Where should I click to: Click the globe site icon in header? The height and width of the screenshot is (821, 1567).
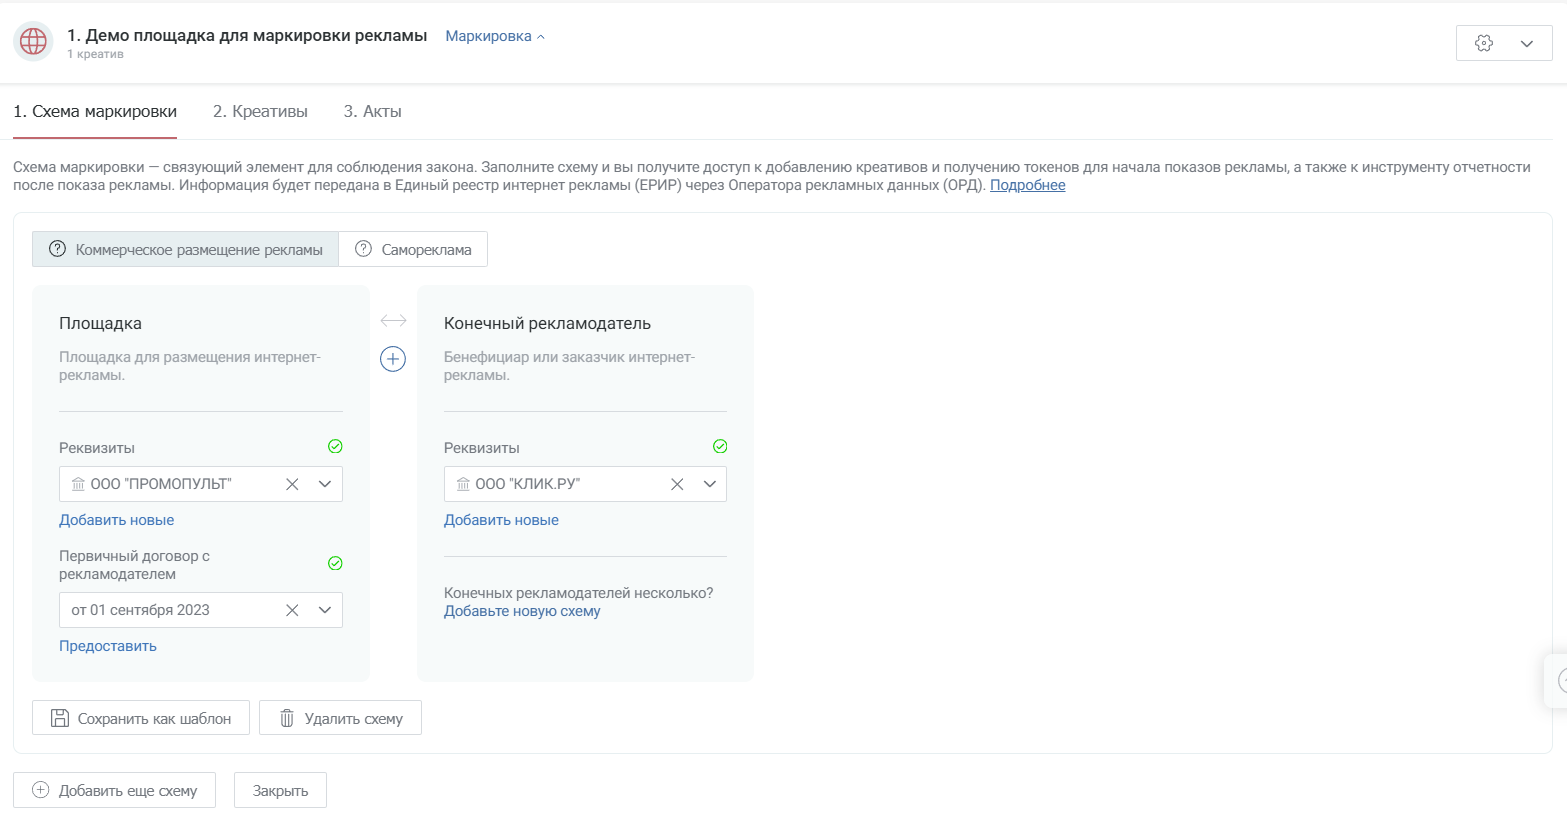click(33, 42)
